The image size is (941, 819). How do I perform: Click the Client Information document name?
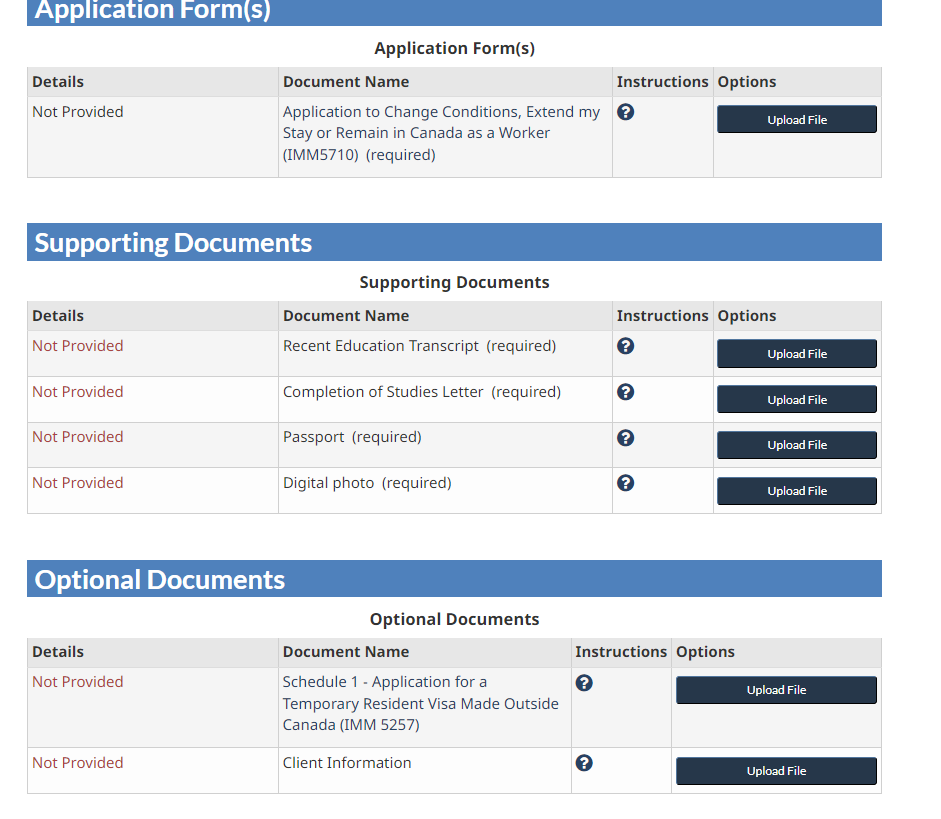pos(345,762)
